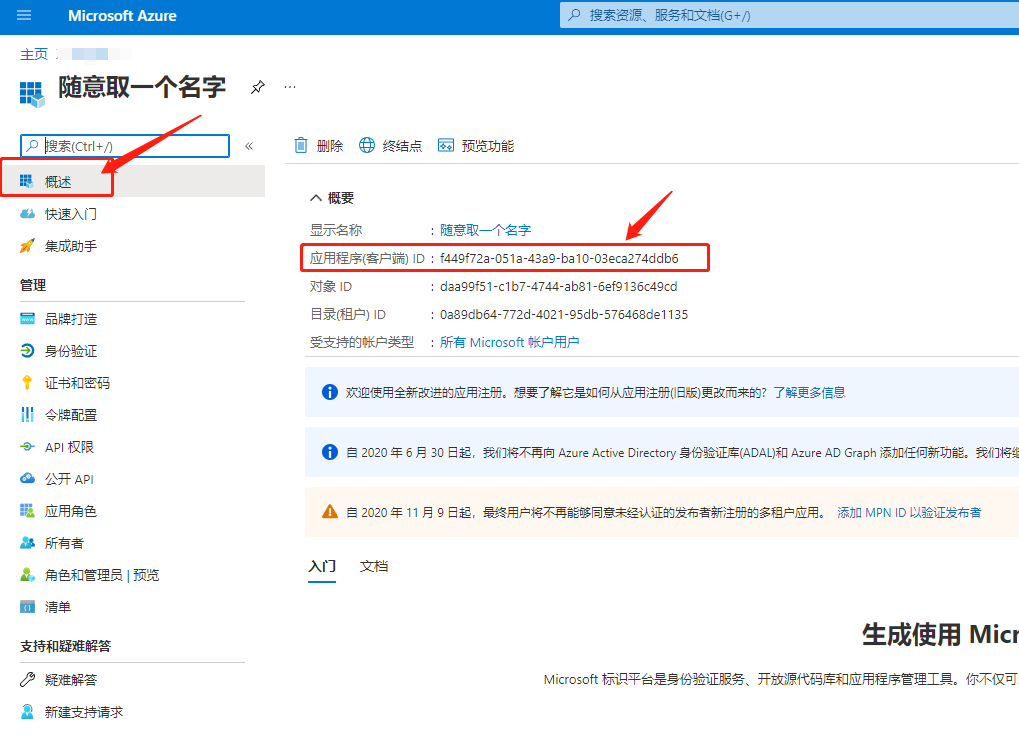Click the key icon for 证书和密码
This screenshot has height=746, width=1019.
(x=27, y=383)
